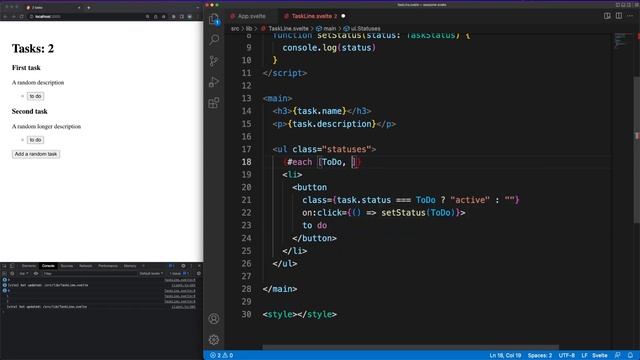Click the TaskLine.svelte breadcrumb
The width and height of the screenshot is (640, 360).
[288, 29]
